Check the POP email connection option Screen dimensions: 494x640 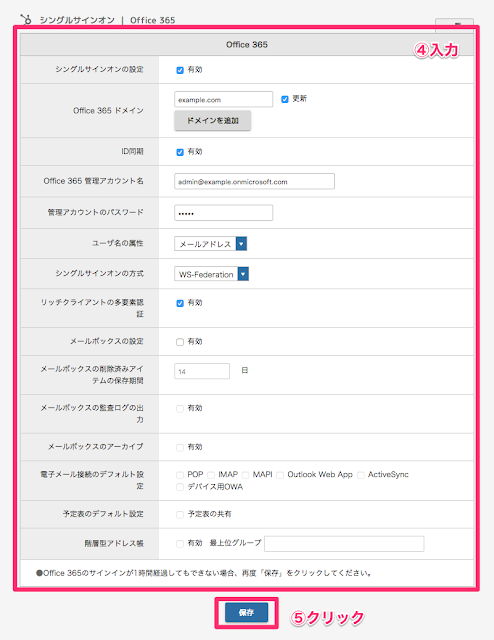click(x=180, y=475)
